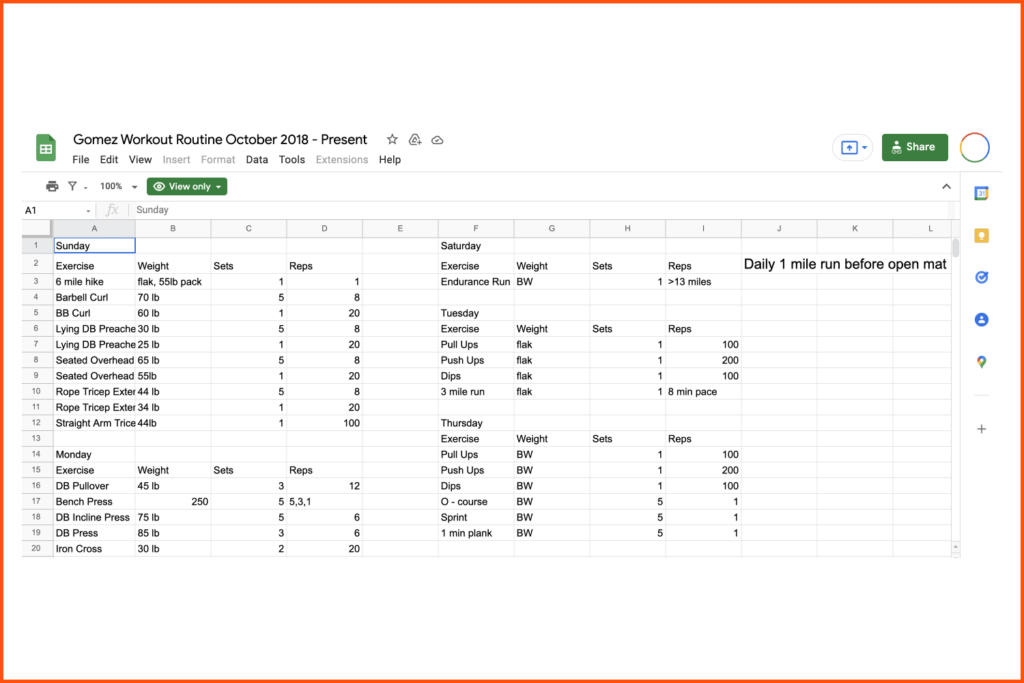Open Google Calendar in the side panel
This screenshot has width=1024, height=683.
pos(981,194)
